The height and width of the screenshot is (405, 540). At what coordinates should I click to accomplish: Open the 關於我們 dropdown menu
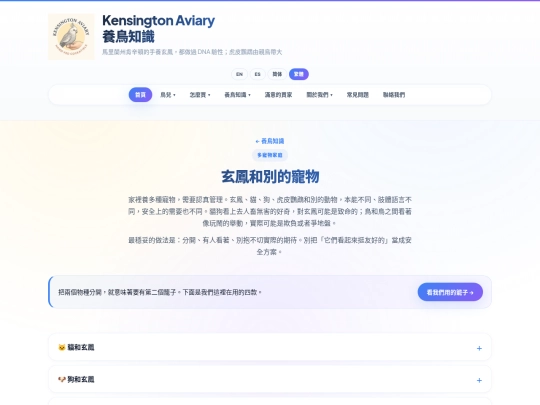[319, 95]
